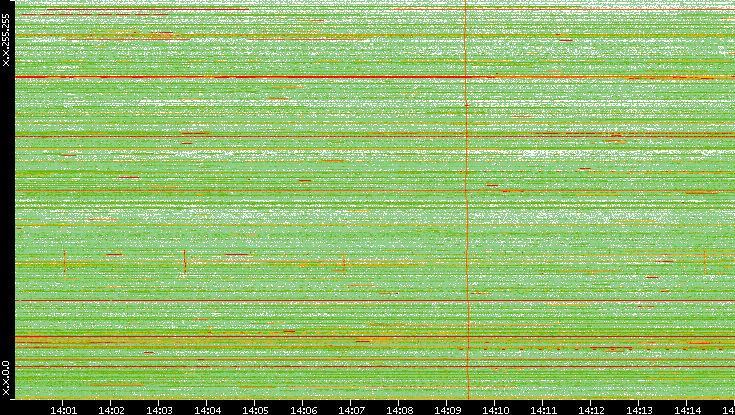735x415 pixels.
Task: Click the x.x.255.255 axis label
Action: pos(6,40)
